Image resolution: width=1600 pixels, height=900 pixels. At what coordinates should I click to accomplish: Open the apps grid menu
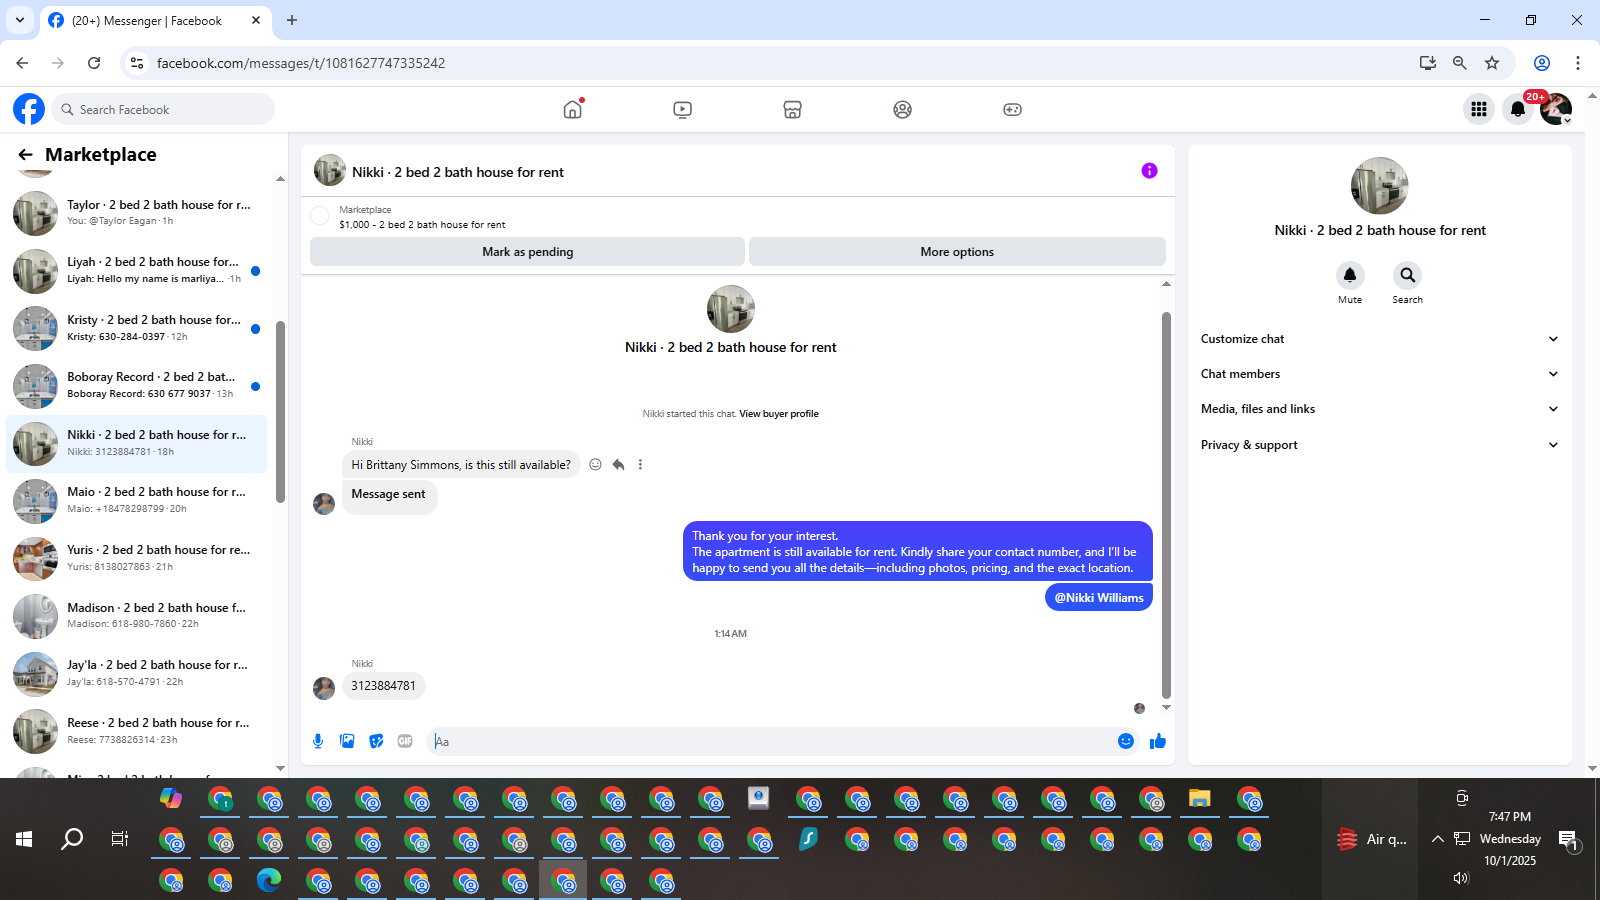pyautogui.click(x=1478, y=109)
